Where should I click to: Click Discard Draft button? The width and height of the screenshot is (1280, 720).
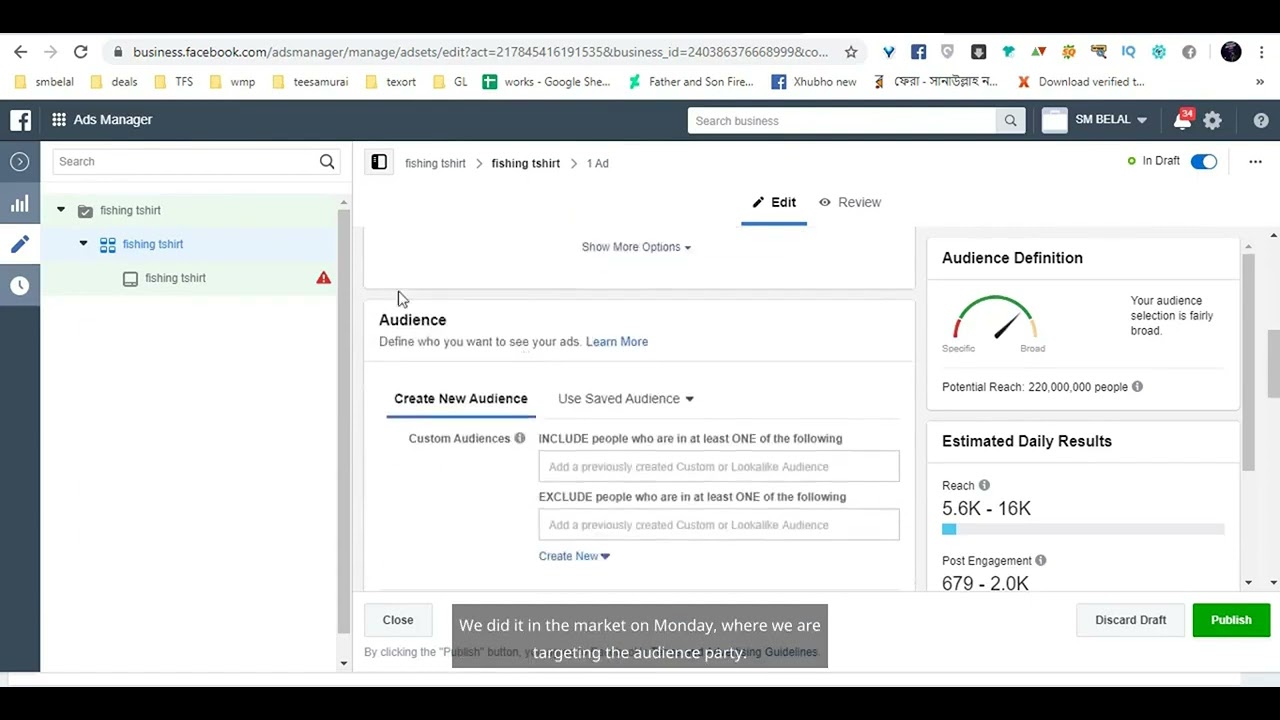(1131, 620)
